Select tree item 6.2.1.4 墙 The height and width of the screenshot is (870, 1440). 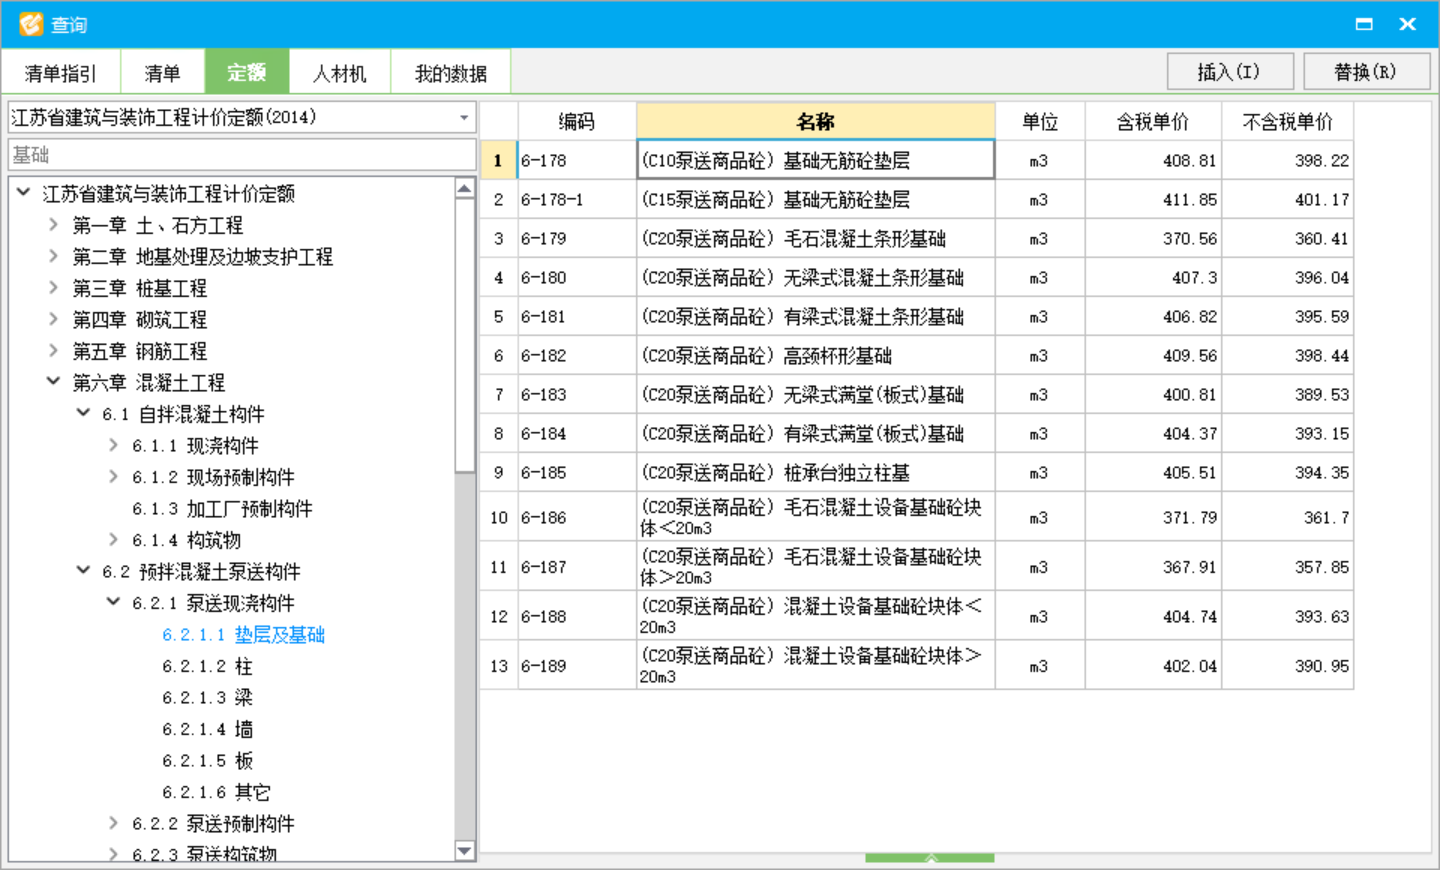(x=207, y=729)
